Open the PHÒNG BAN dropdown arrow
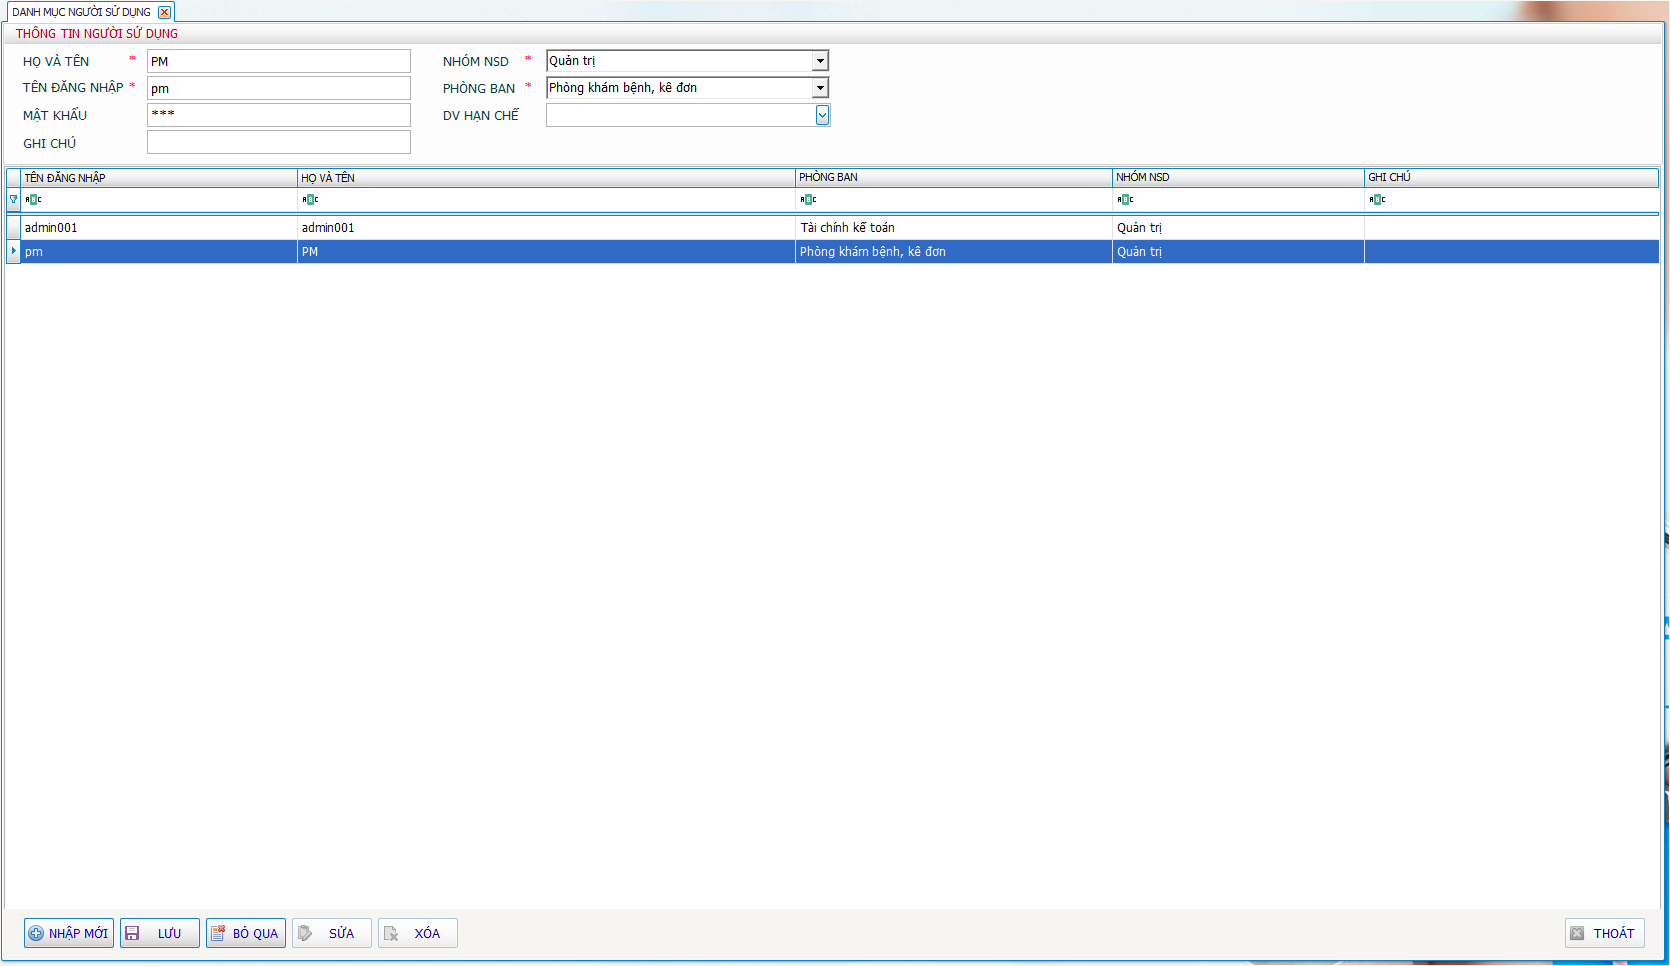 pyautogui.click(x=820, y=88)
